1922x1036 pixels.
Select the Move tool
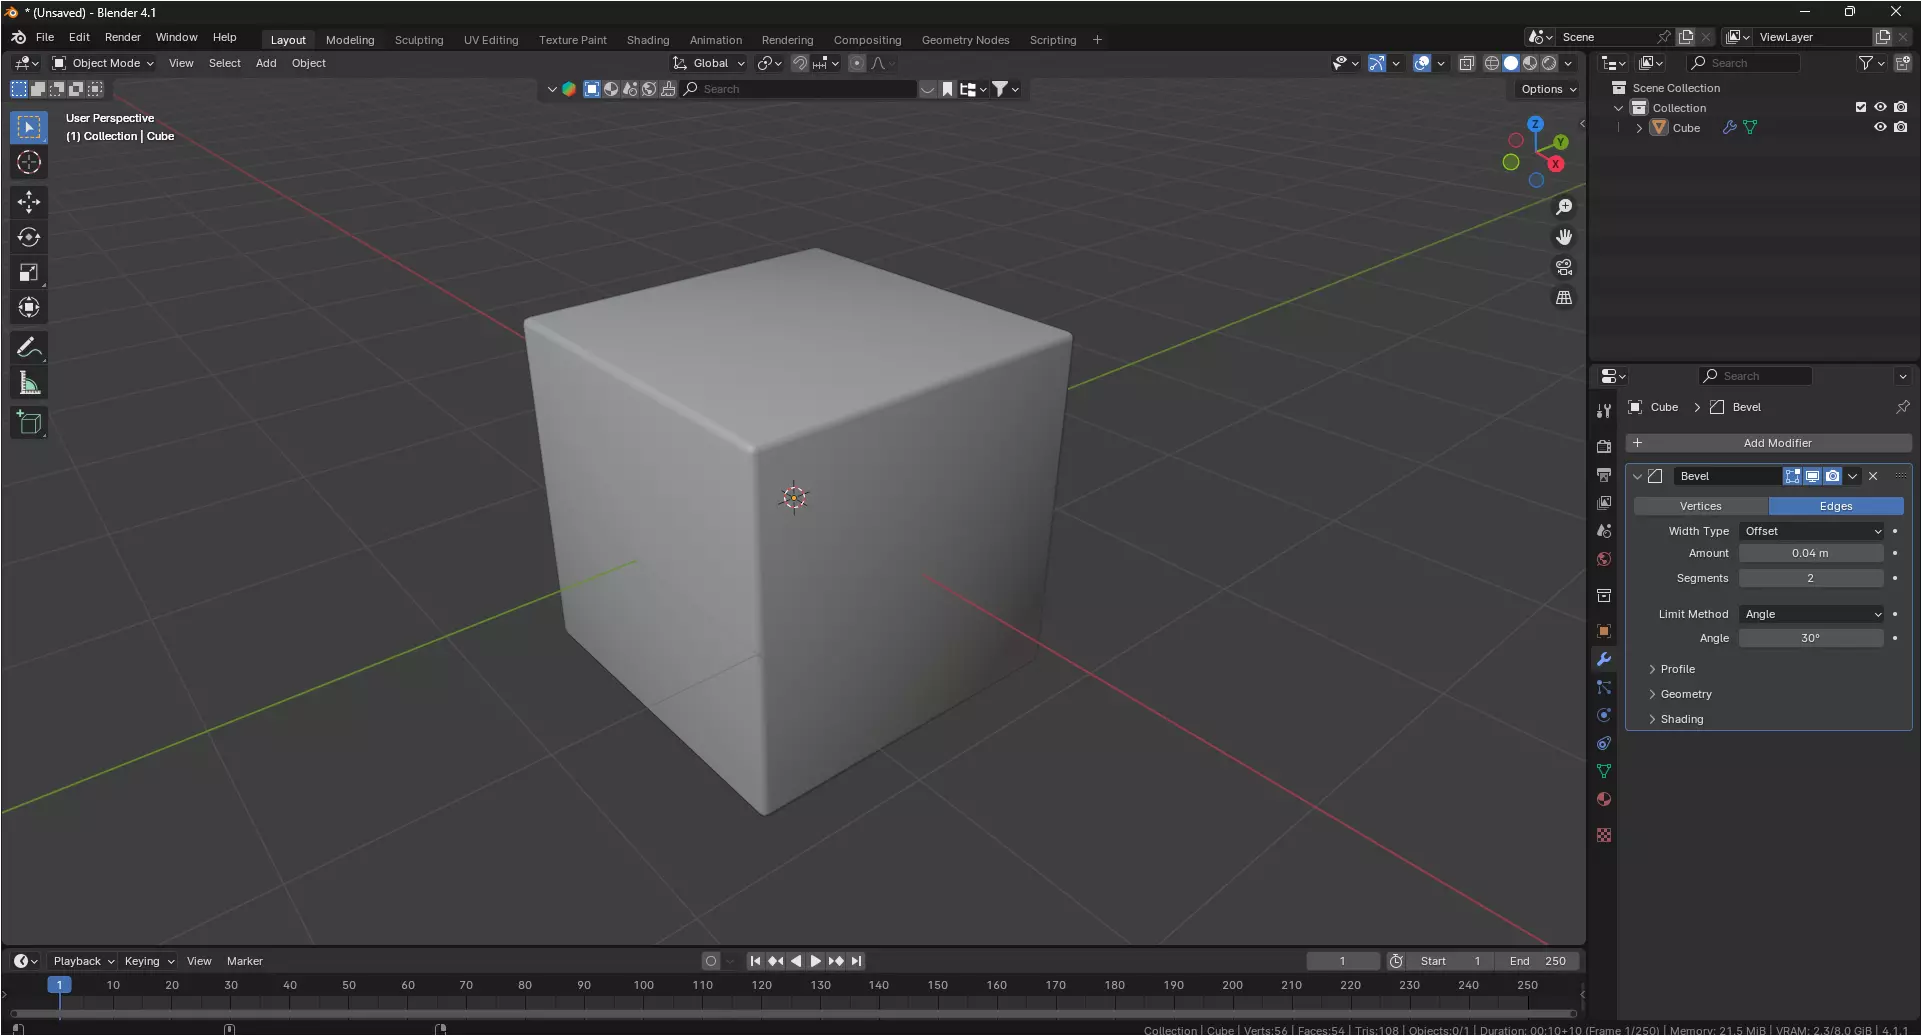pos(29,202)
